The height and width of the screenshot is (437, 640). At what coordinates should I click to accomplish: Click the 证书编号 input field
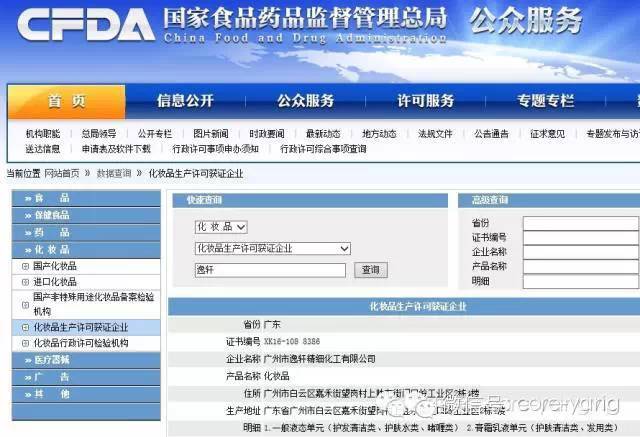[581, 237]
